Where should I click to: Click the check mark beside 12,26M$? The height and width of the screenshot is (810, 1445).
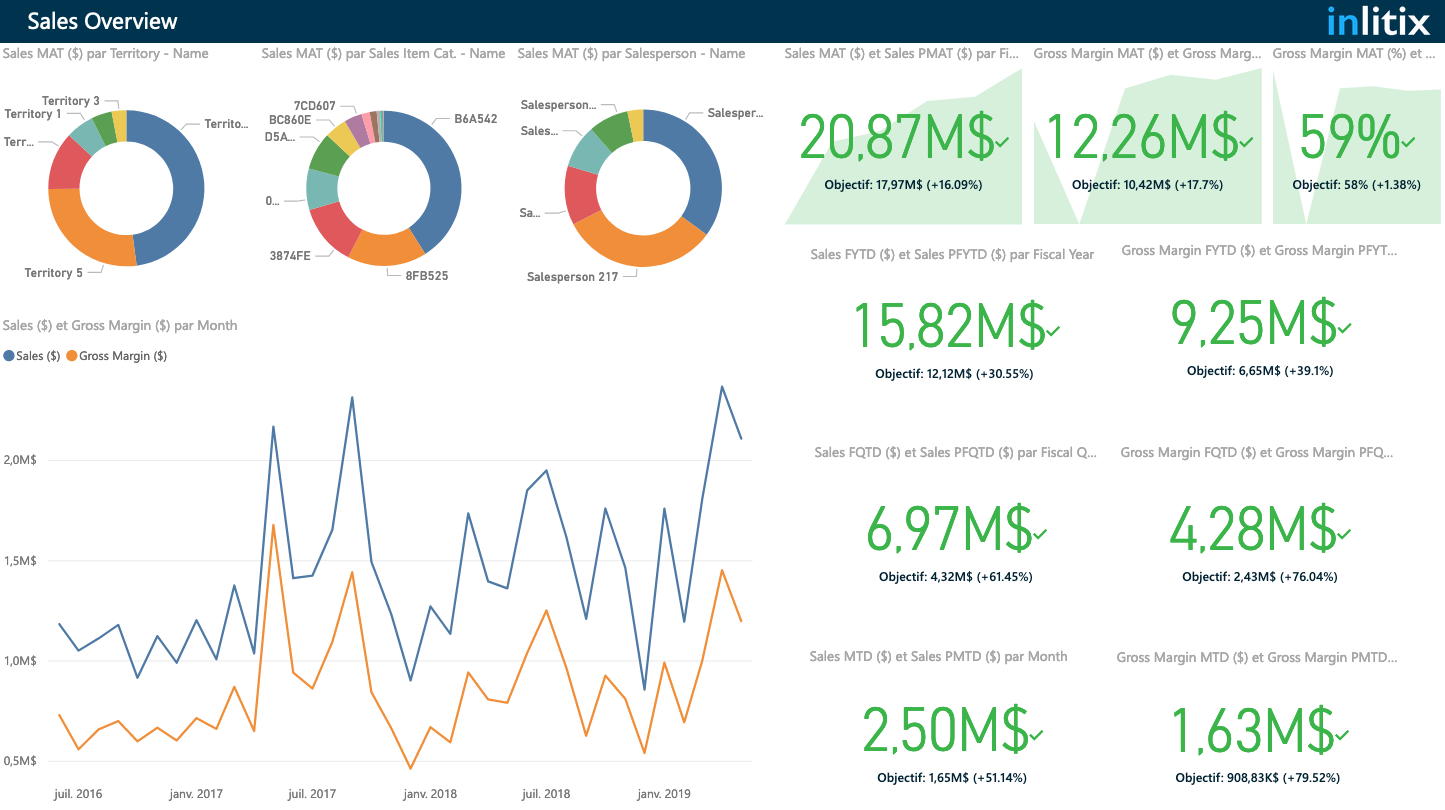(x=1246, y=144)
